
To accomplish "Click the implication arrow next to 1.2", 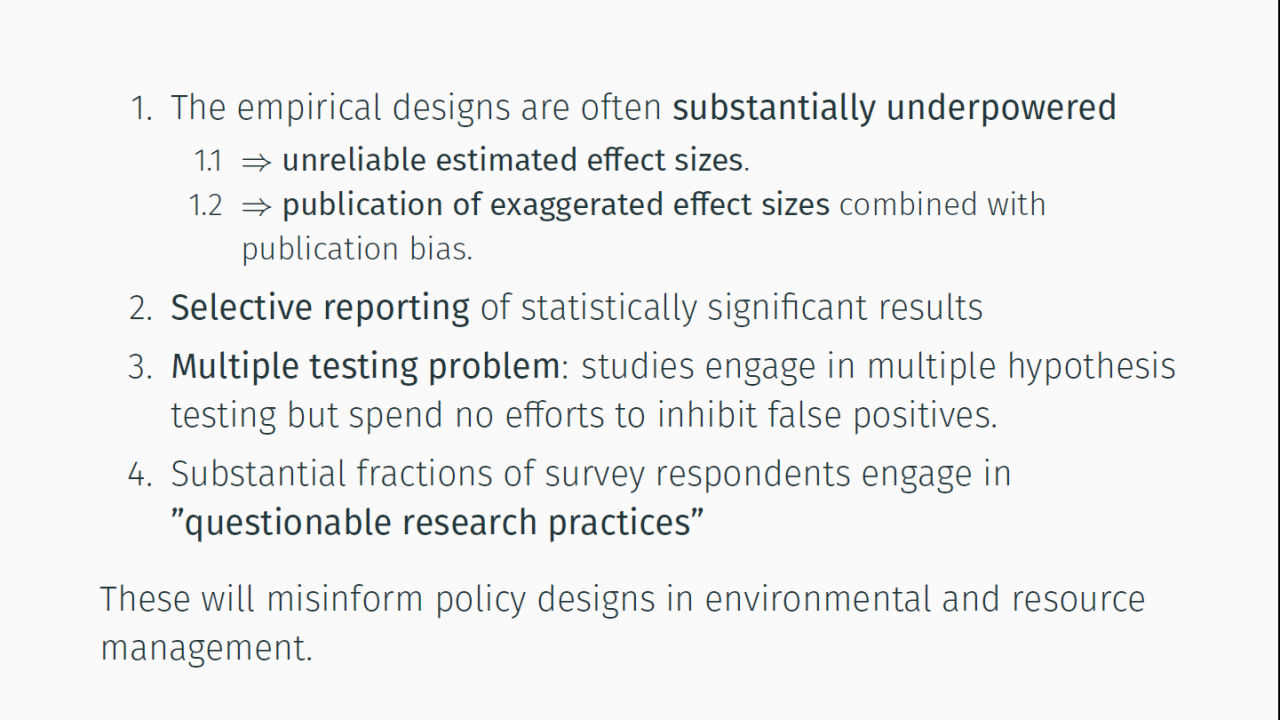I will click(x=257, y=206).
